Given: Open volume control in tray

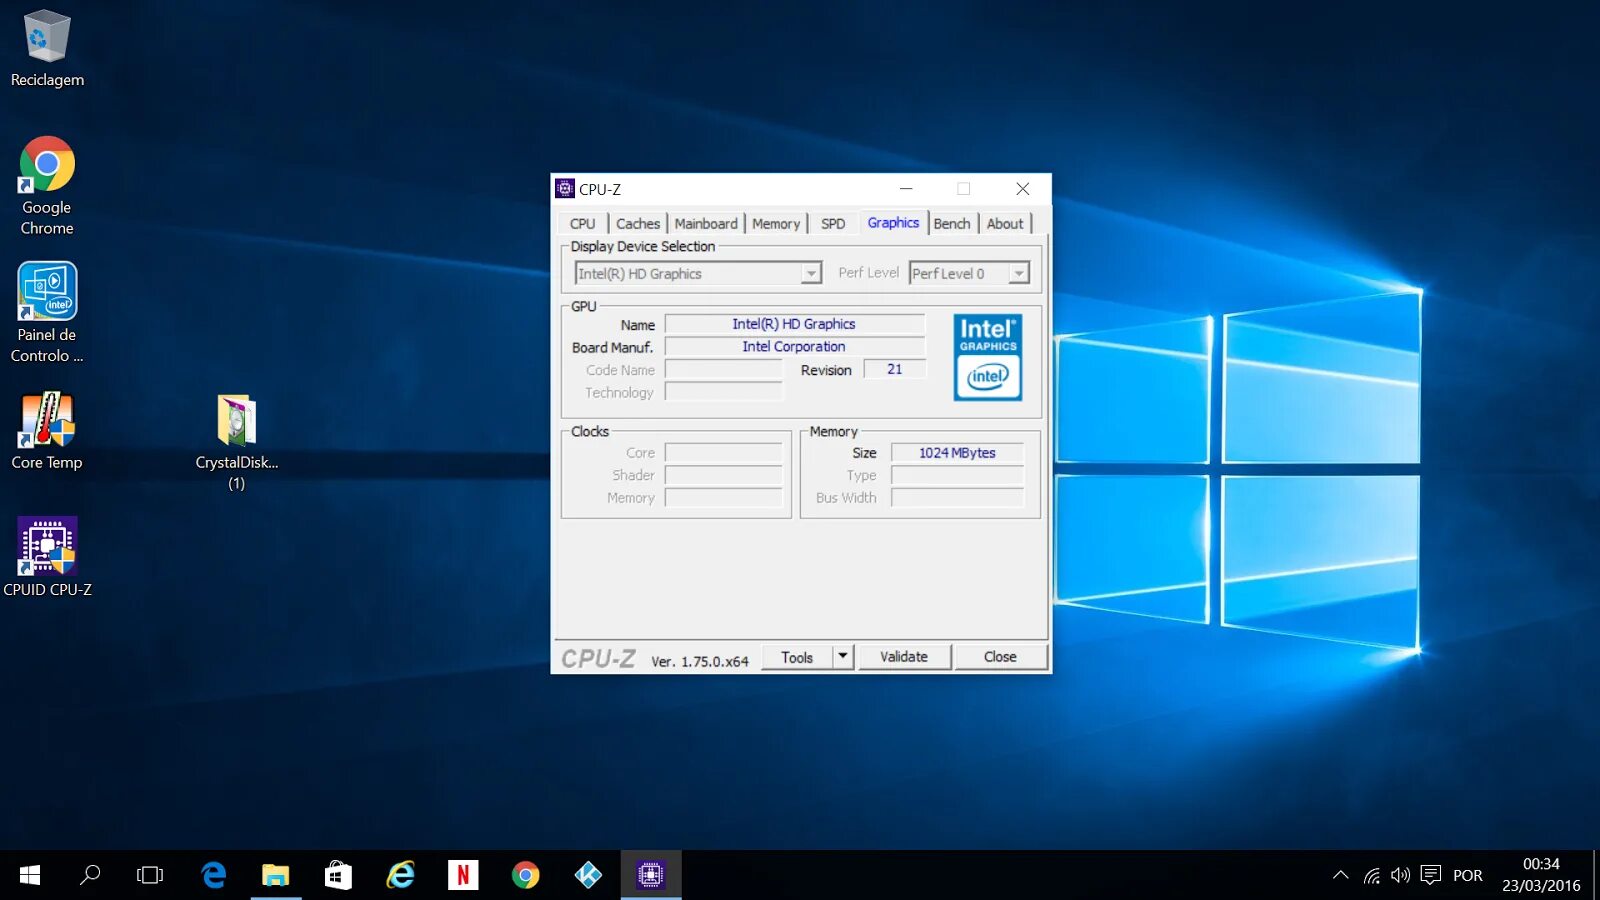Looking at the screenshot, I should point(1400,875).
